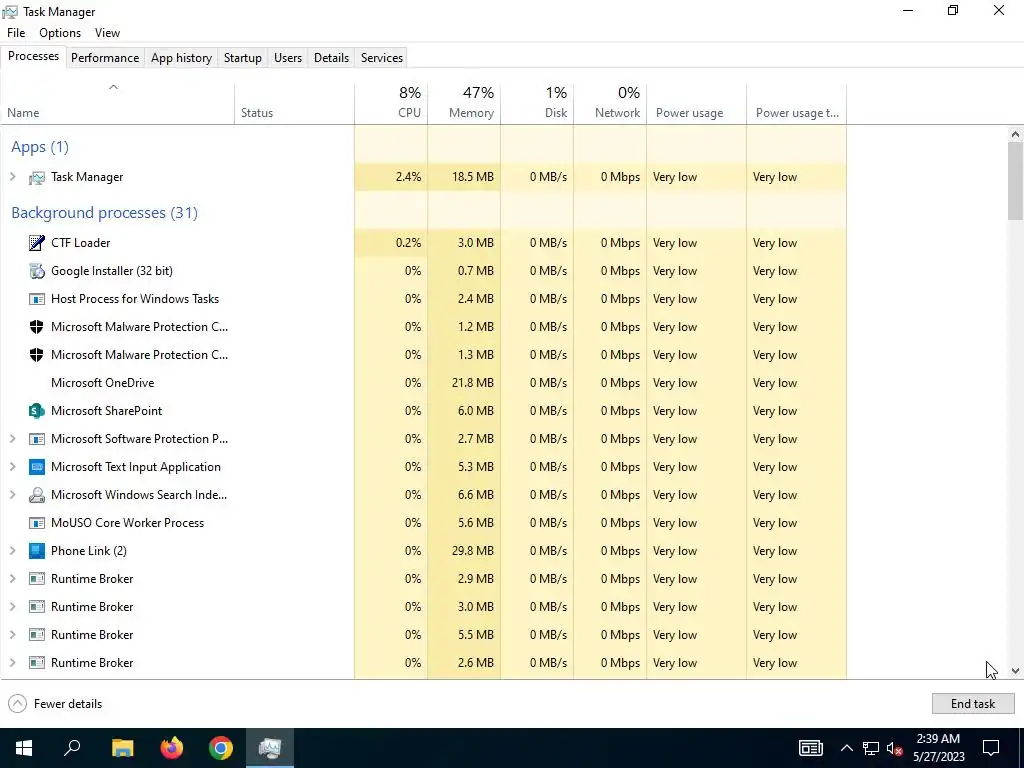Click the MoUSO Core Worker Process icon

(x=37, y=523)
